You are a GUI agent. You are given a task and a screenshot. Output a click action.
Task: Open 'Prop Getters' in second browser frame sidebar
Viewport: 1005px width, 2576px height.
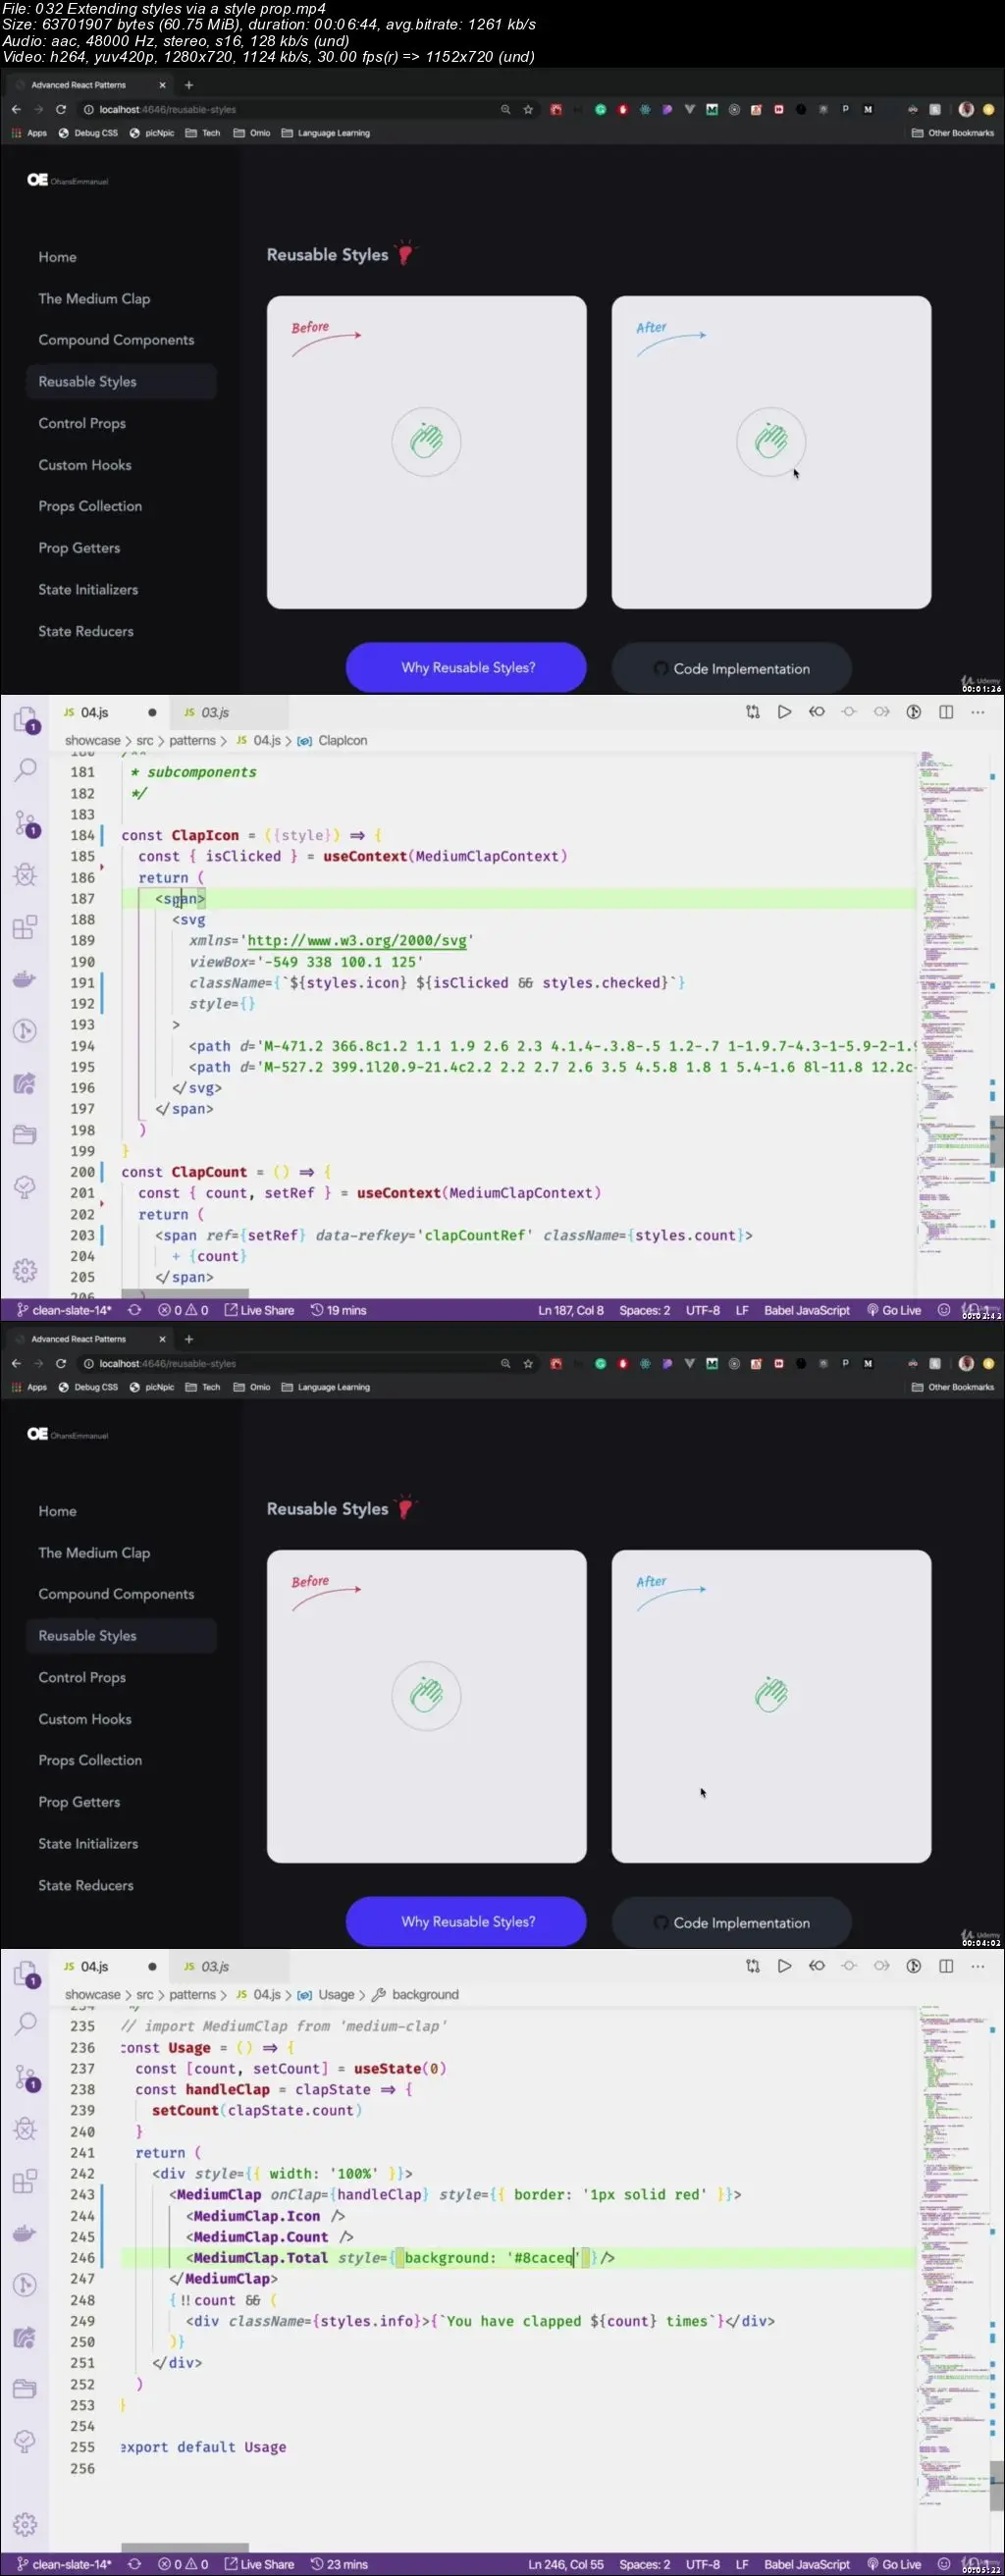coord(79,1802)
